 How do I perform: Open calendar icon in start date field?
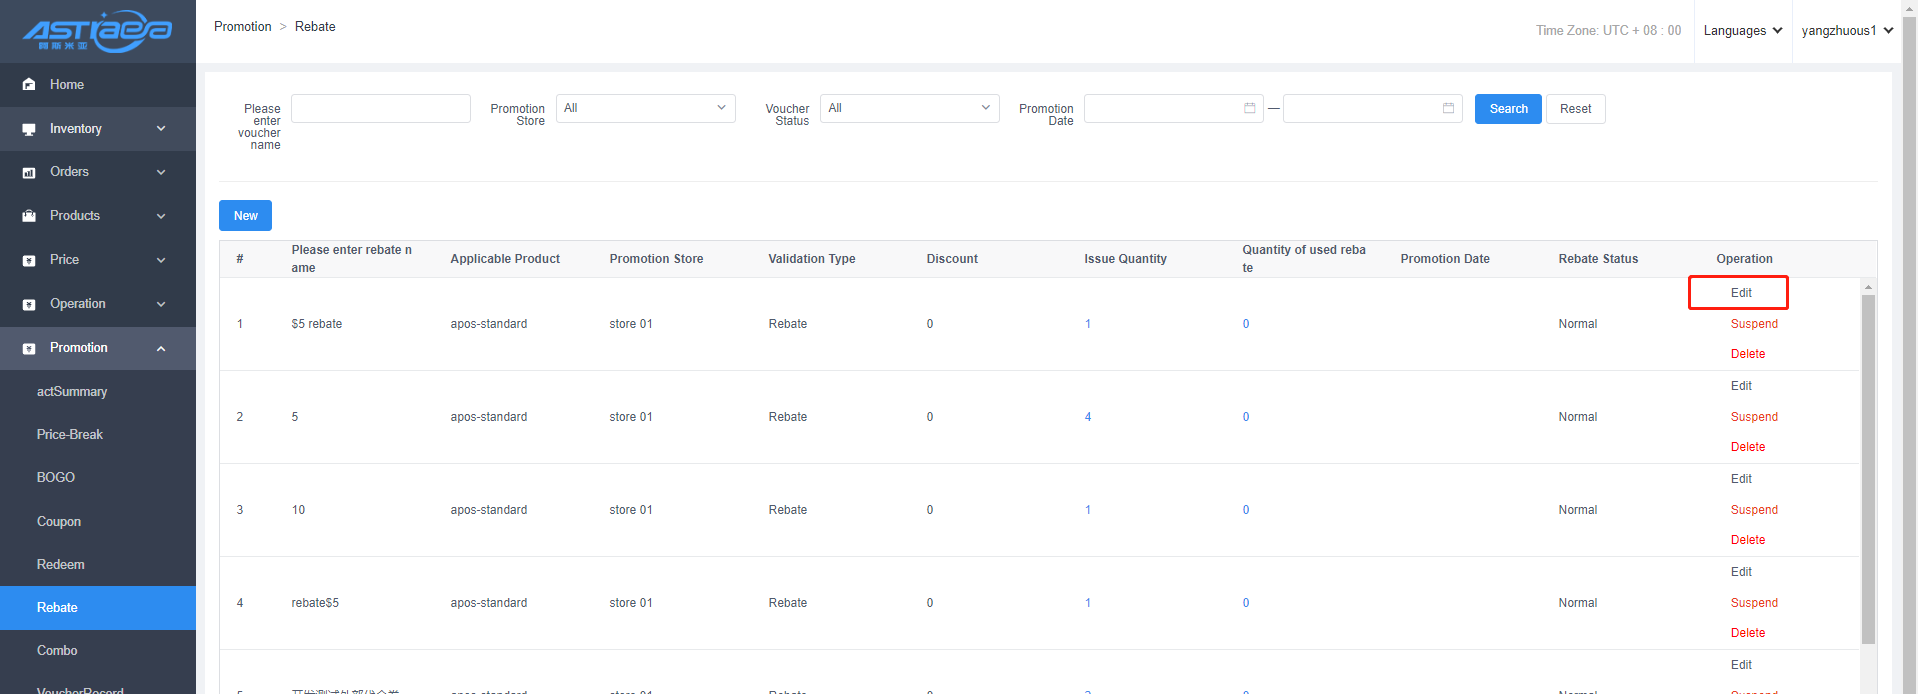(x=1249, y=108)
